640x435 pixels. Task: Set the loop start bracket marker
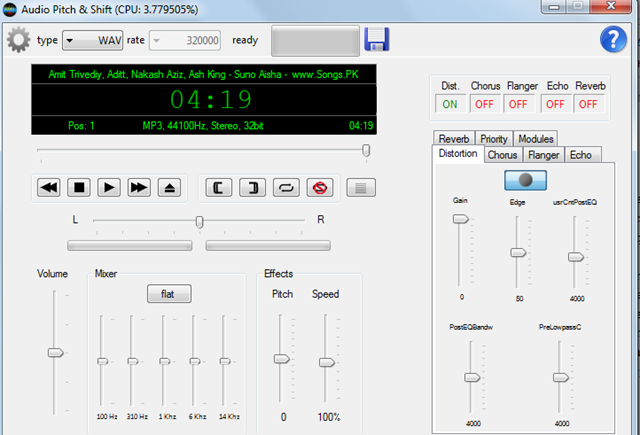[x=221, y=187]
